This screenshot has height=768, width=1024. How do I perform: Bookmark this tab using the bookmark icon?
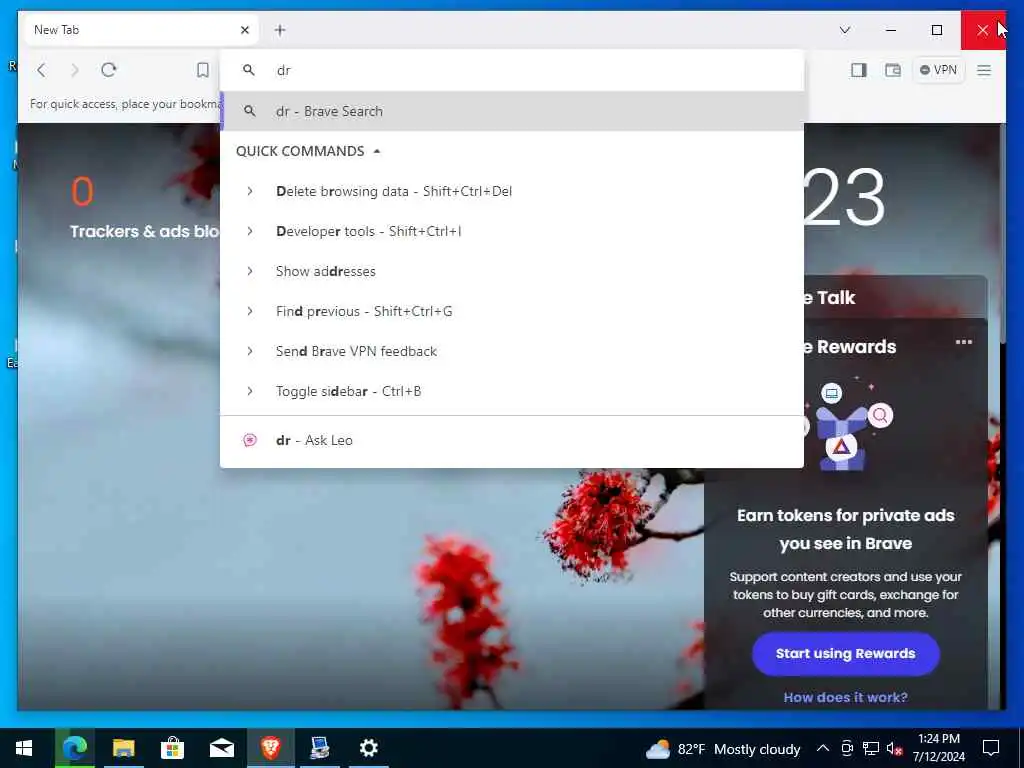click(202, 70)
